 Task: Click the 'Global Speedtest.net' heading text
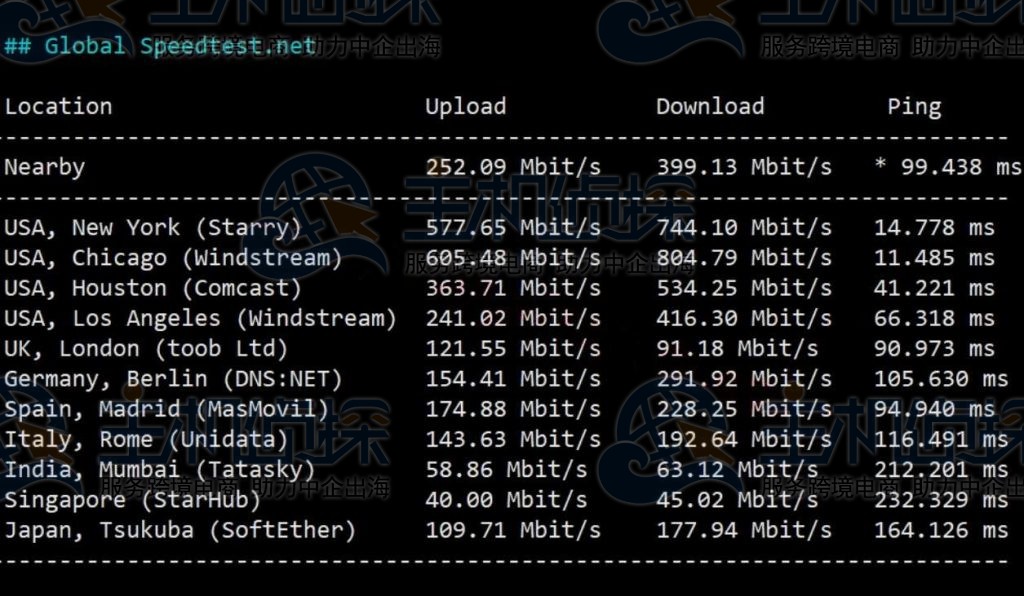tap(180, 46)
